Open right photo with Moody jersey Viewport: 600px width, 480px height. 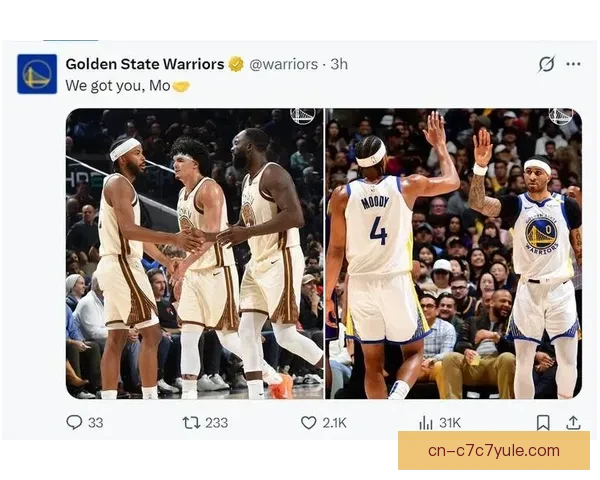[x=454, y=253]
